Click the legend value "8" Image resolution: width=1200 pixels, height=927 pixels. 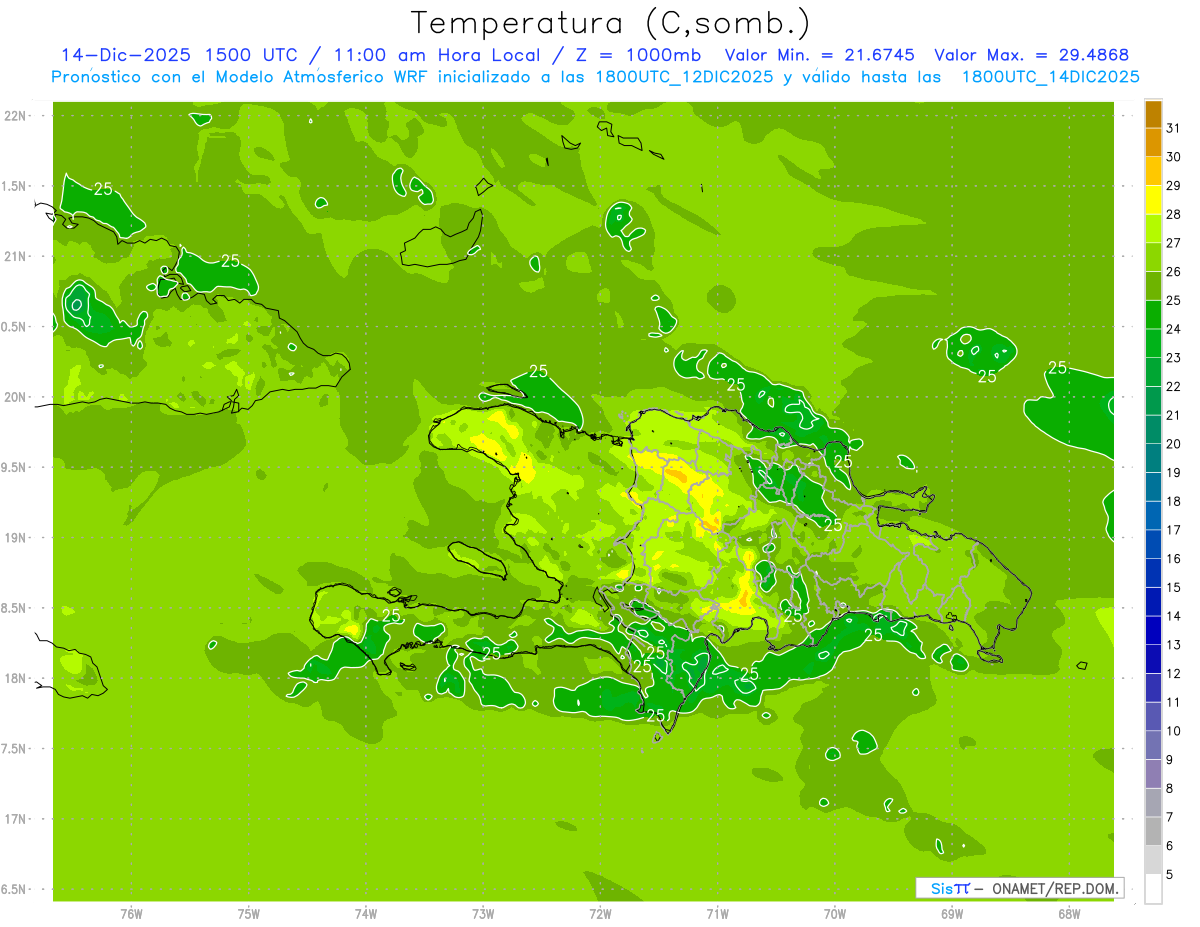(1170, 788)
